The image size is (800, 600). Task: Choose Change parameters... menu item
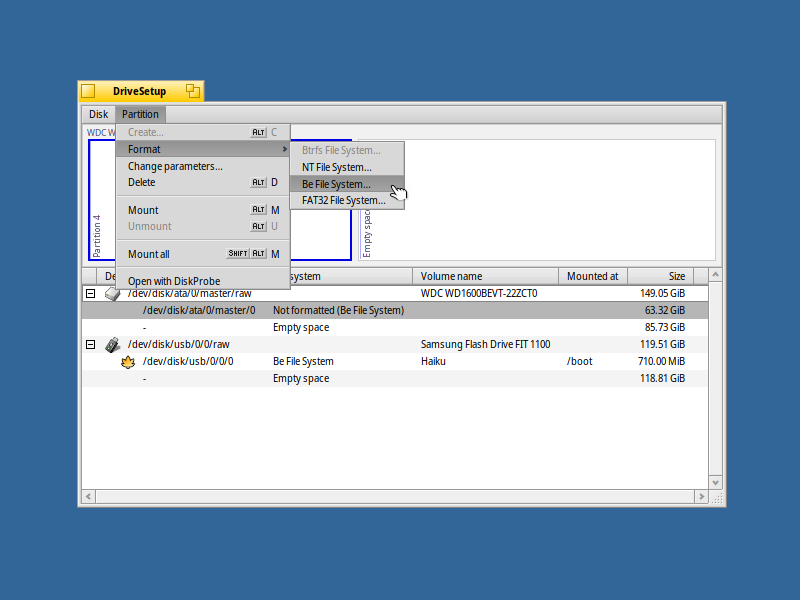pyautogui.click(x=203, y=166)
